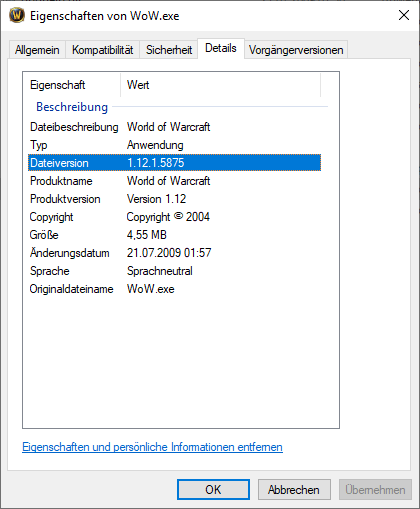This screenshot has width=420, height=509.
Task: Select the Dateibeschreibung row
Action: (x=174, y=127)
